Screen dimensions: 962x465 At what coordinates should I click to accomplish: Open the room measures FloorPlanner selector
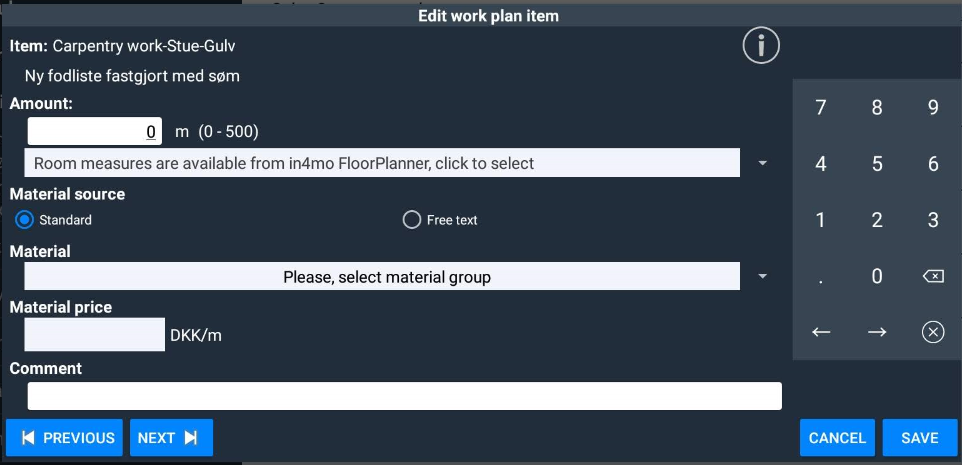click(381, 163)
